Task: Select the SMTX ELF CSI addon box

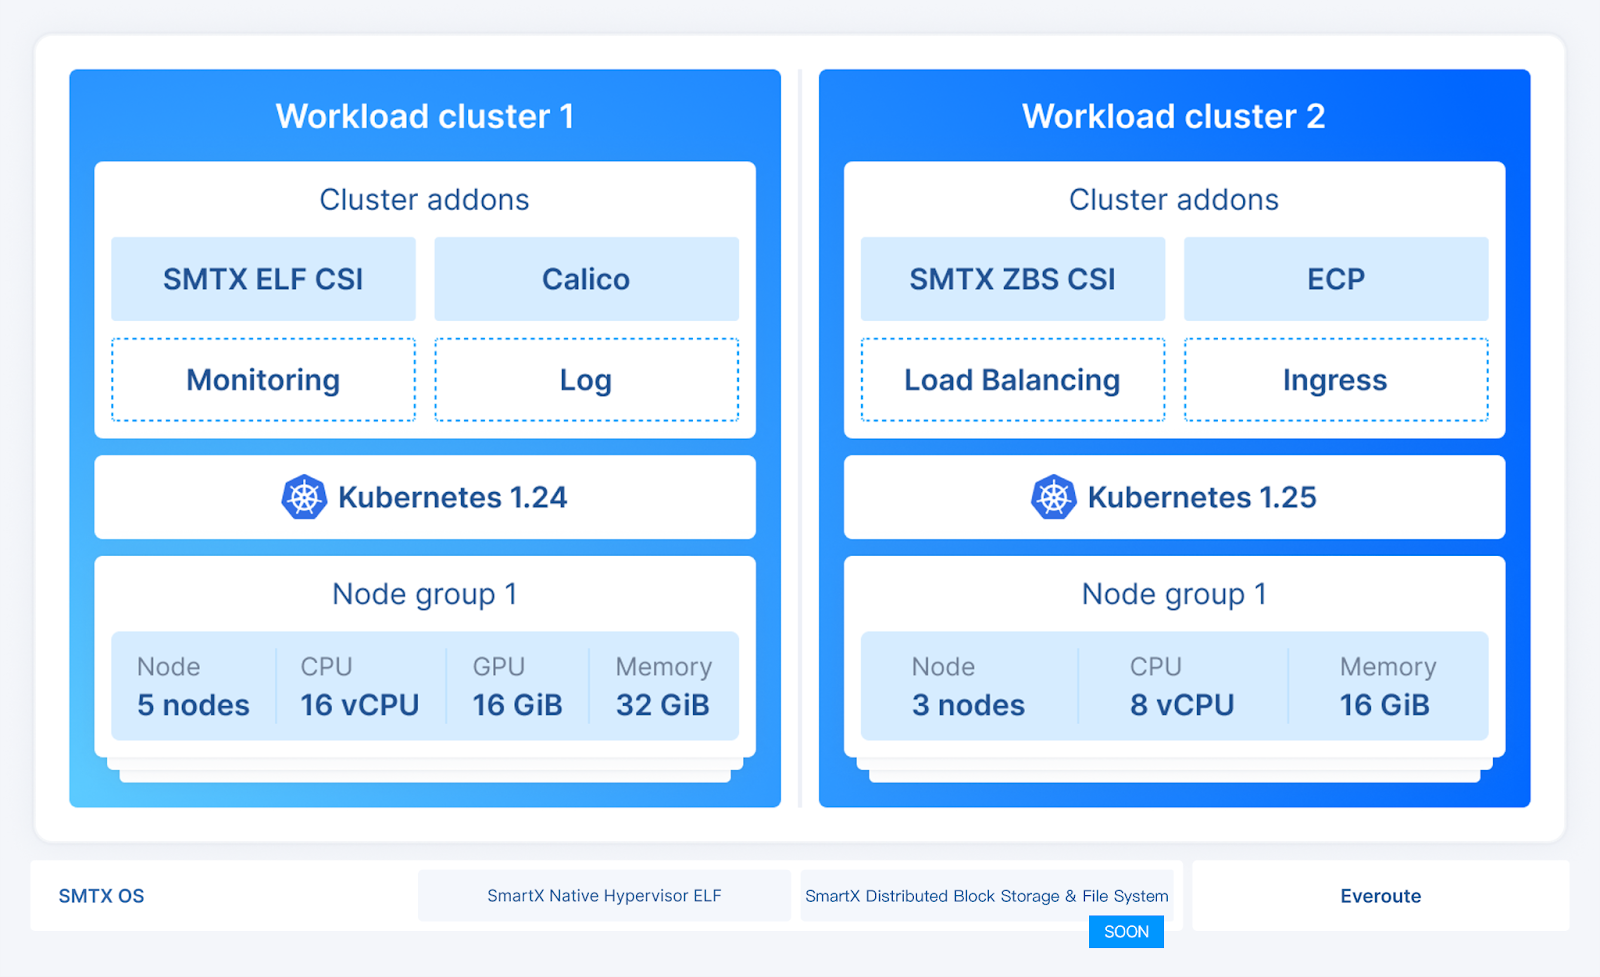Action: click(x=263, y=279)
